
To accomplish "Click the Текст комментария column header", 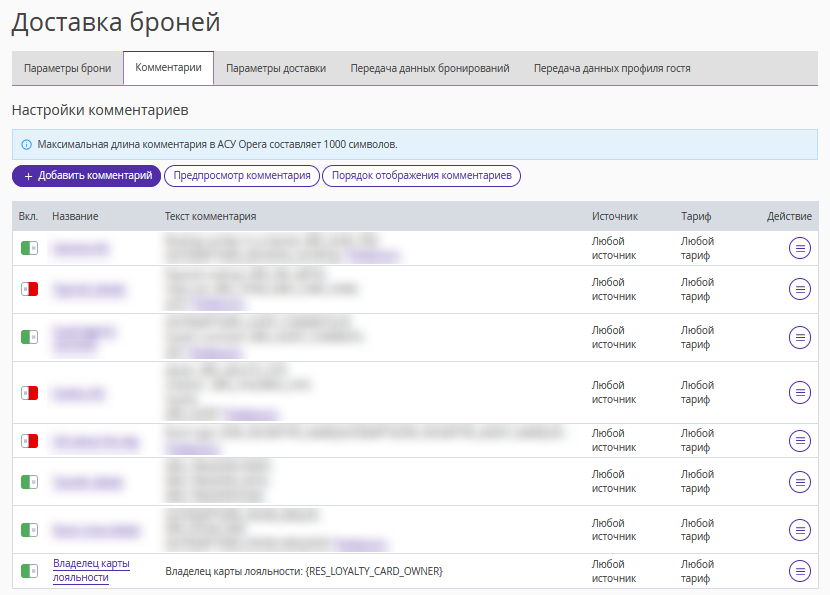I will [210, 217].
